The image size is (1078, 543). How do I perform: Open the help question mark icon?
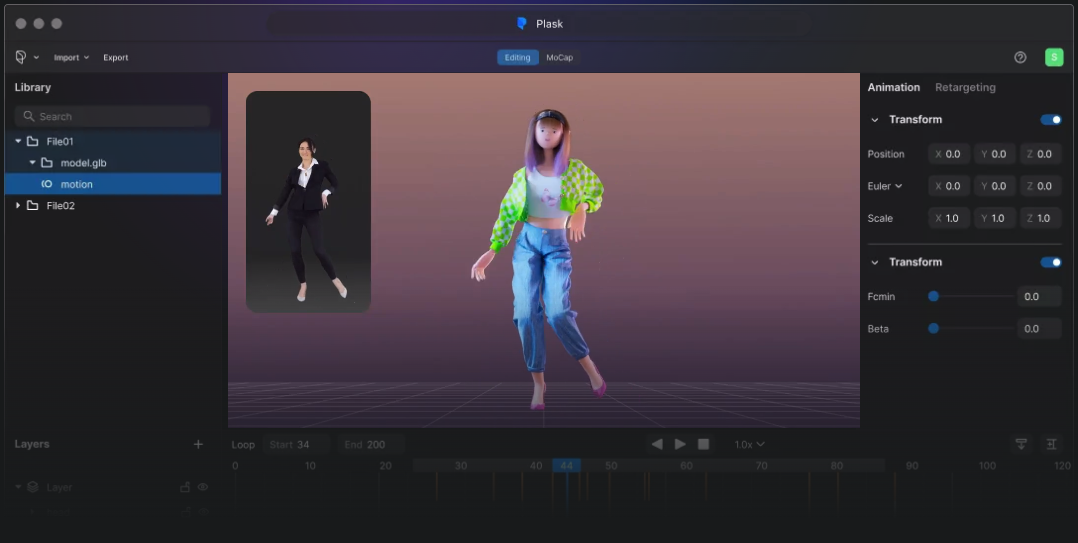(x=1020, y=57)
